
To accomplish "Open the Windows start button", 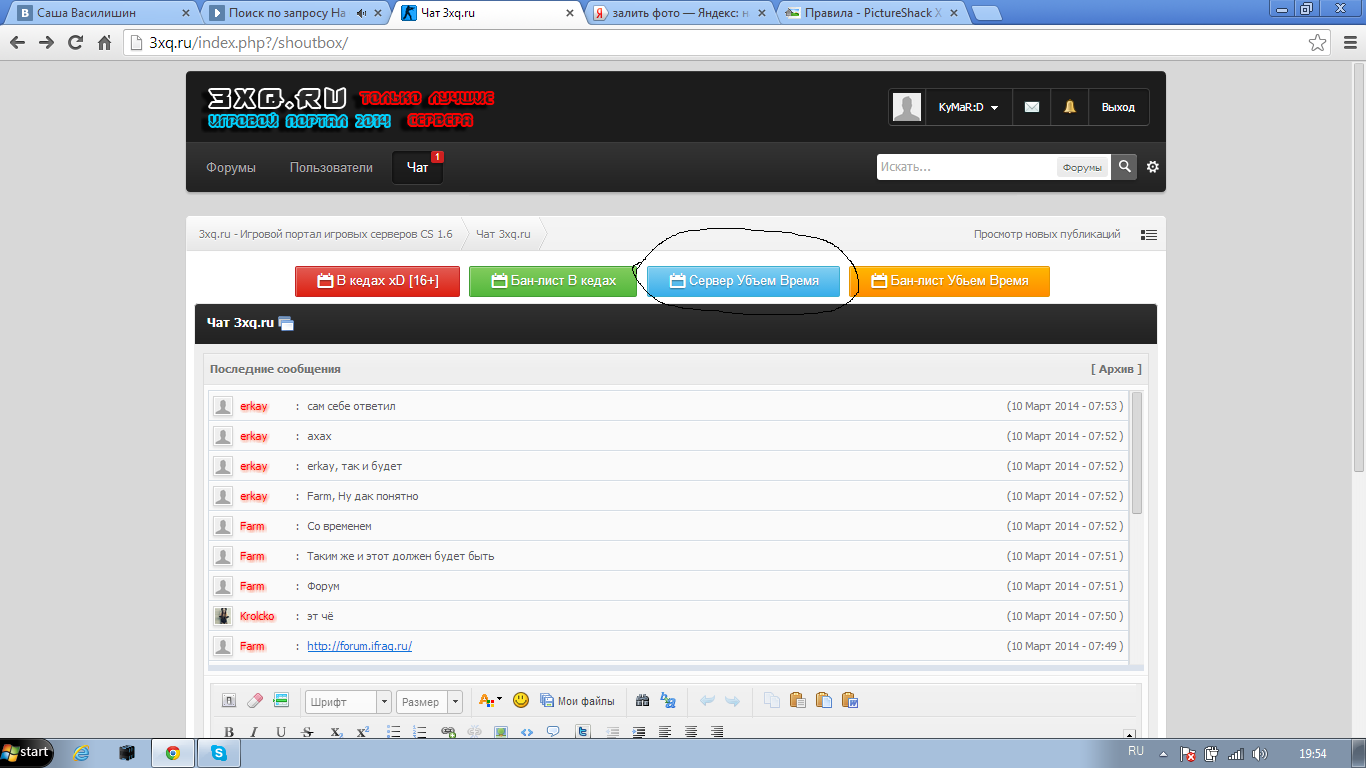I will (x=27, y=752).
